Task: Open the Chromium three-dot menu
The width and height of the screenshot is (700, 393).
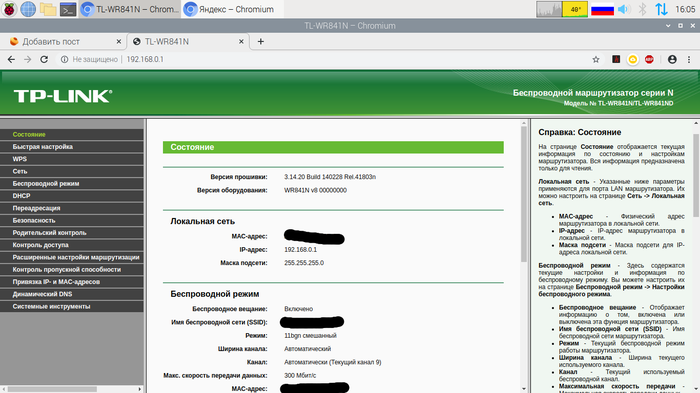Action: coord(689,59)
